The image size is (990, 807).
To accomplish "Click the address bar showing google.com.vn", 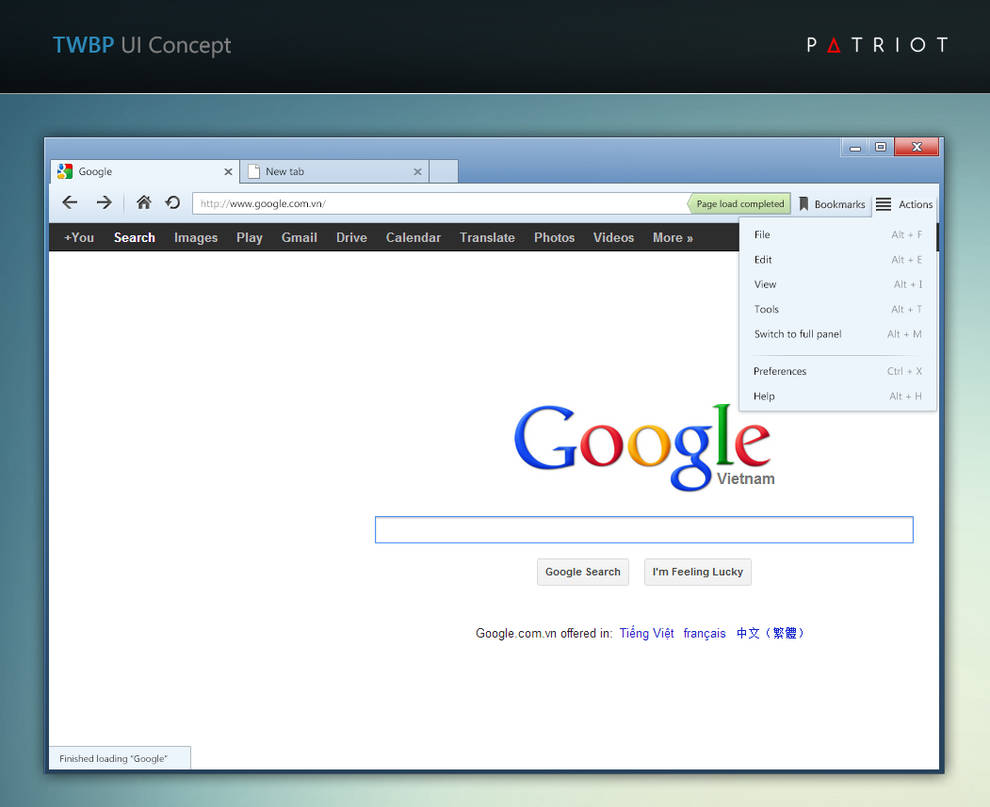I will 439,203.
